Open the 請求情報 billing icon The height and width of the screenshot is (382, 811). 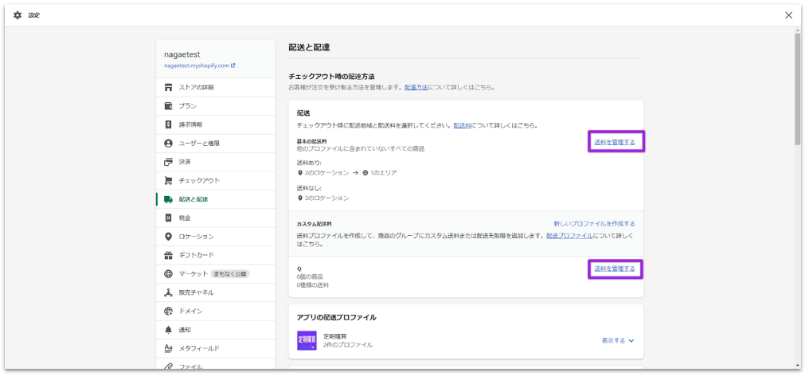tap(168, 125)
